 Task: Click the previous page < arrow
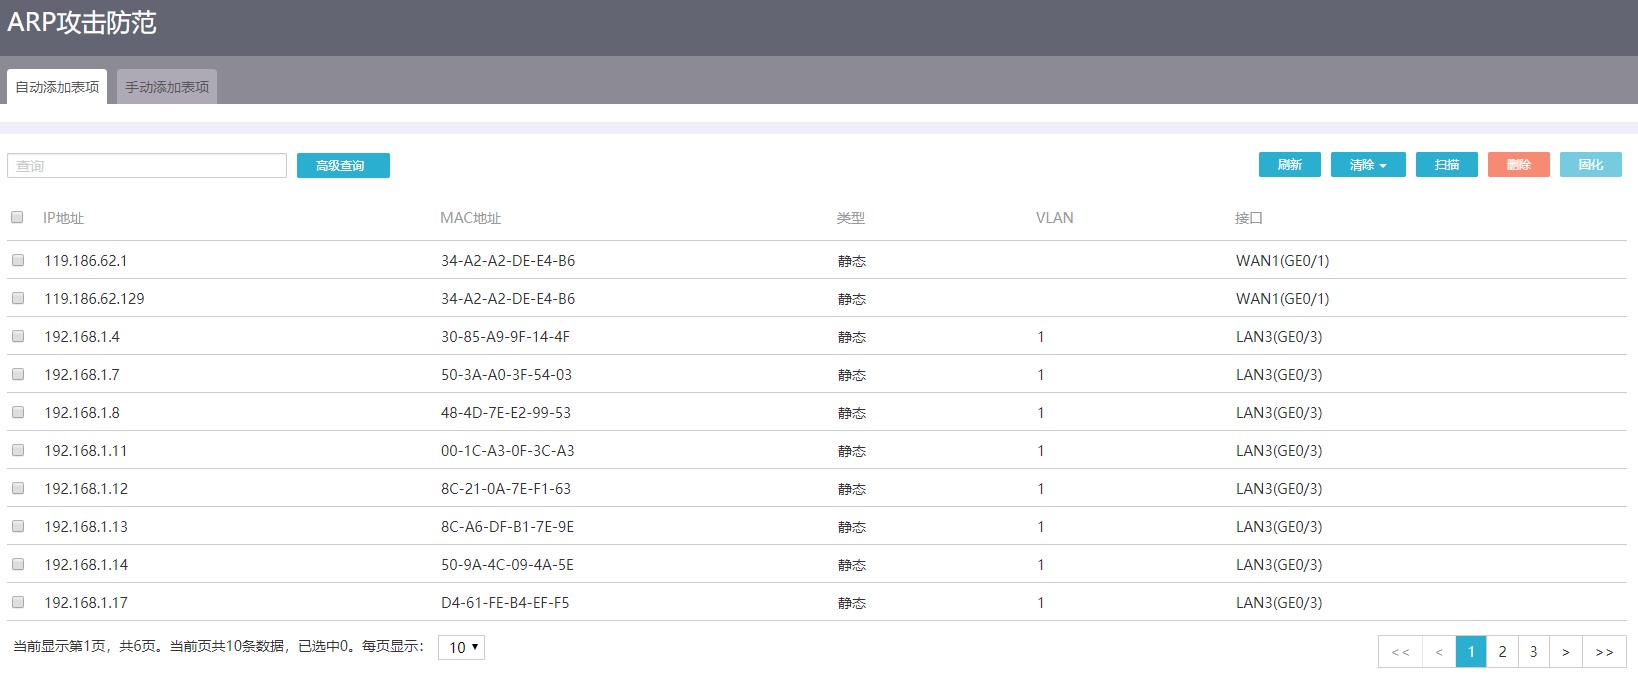[x=1439, y=652]
